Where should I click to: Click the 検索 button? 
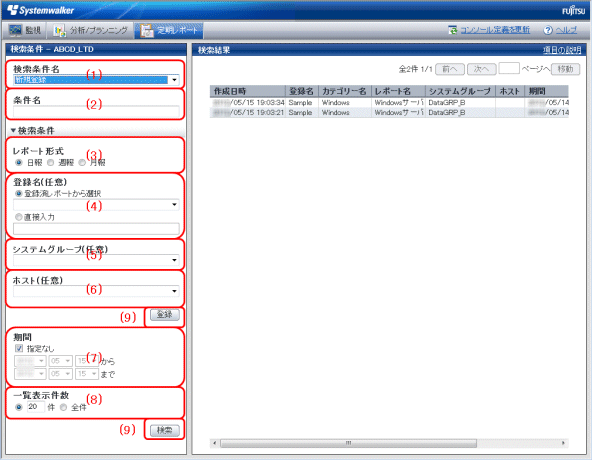(x=165, y=431)
